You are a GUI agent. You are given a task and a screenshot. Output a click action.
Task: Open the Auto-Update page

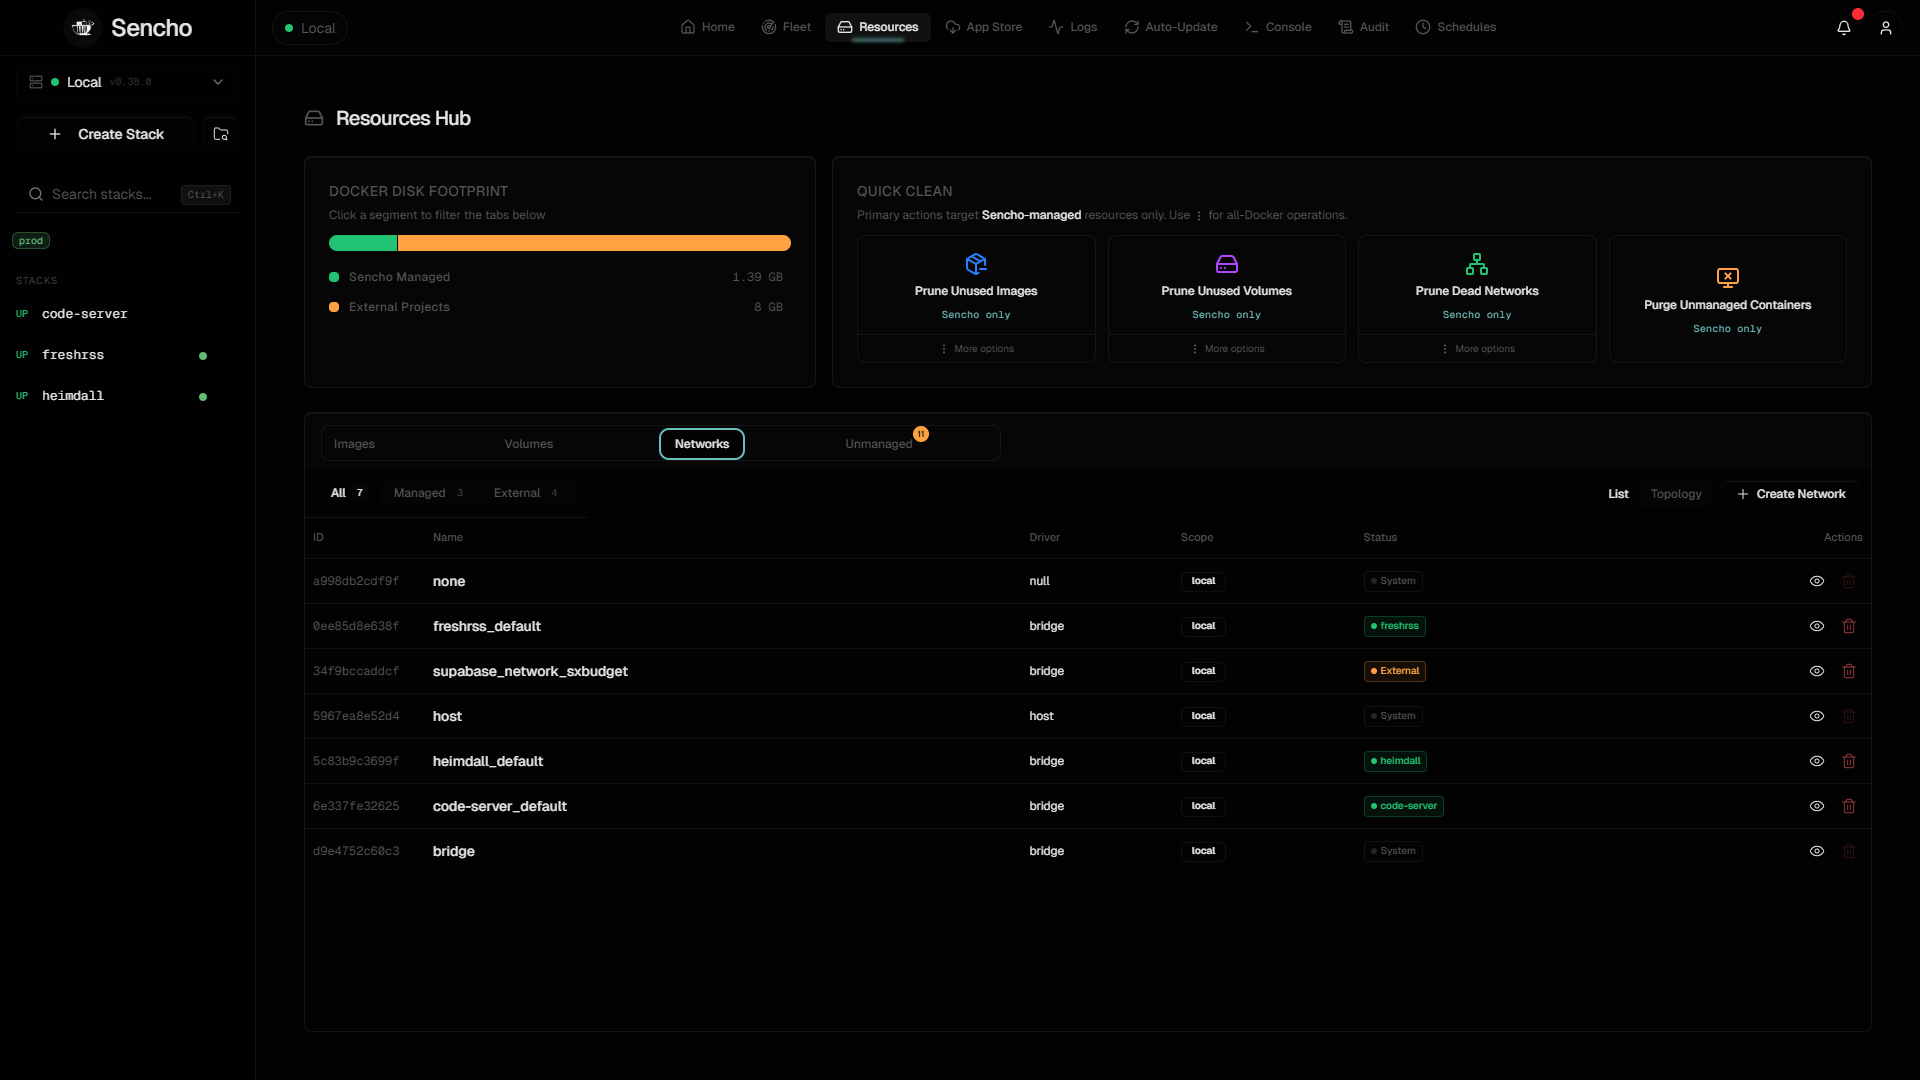[1171, 27]
